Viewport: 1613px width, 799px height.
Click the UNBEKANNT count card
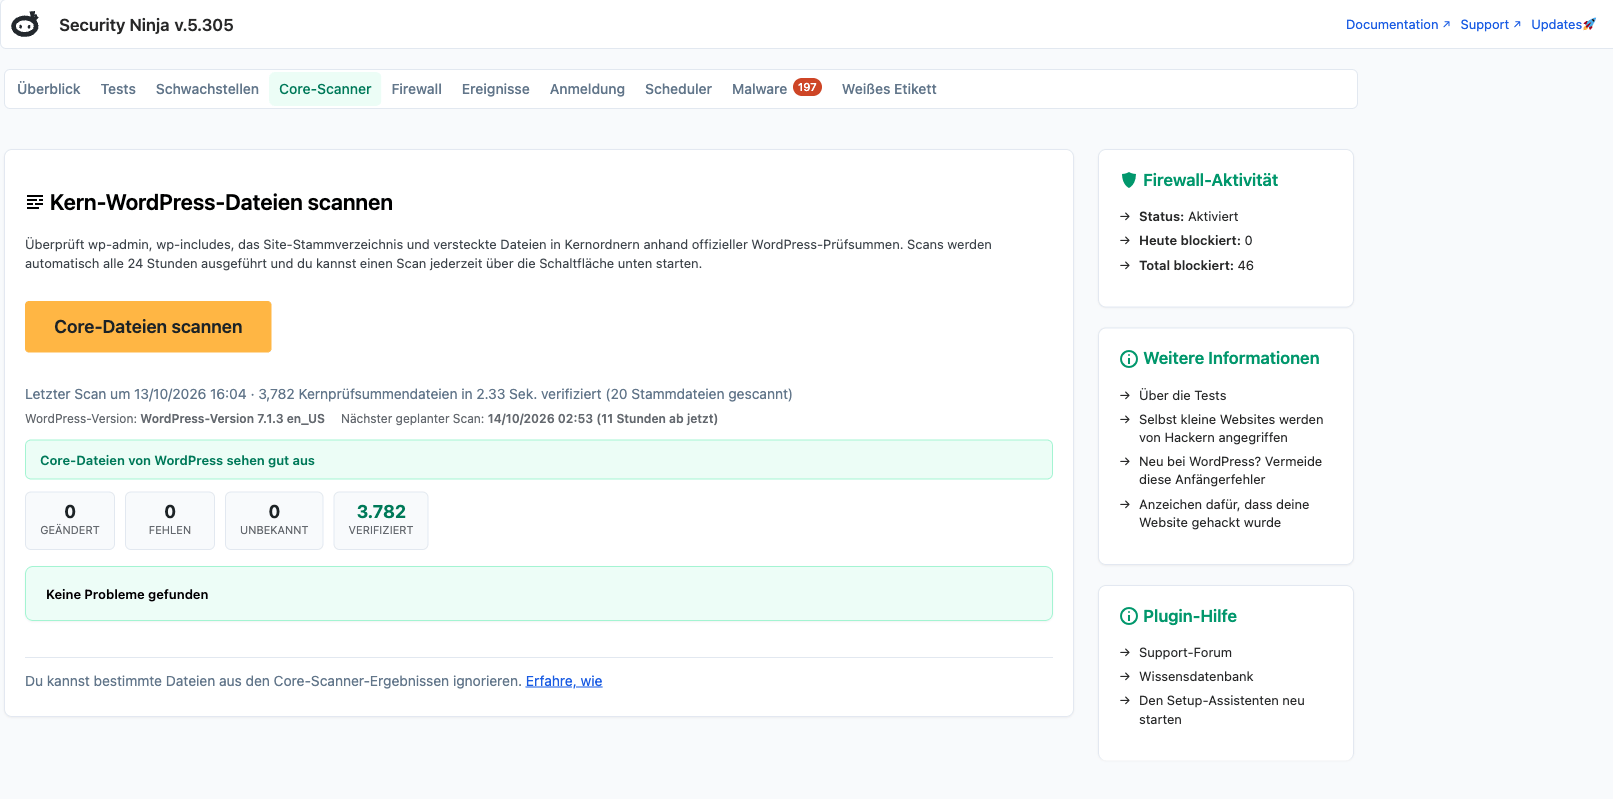pos(274,520)
